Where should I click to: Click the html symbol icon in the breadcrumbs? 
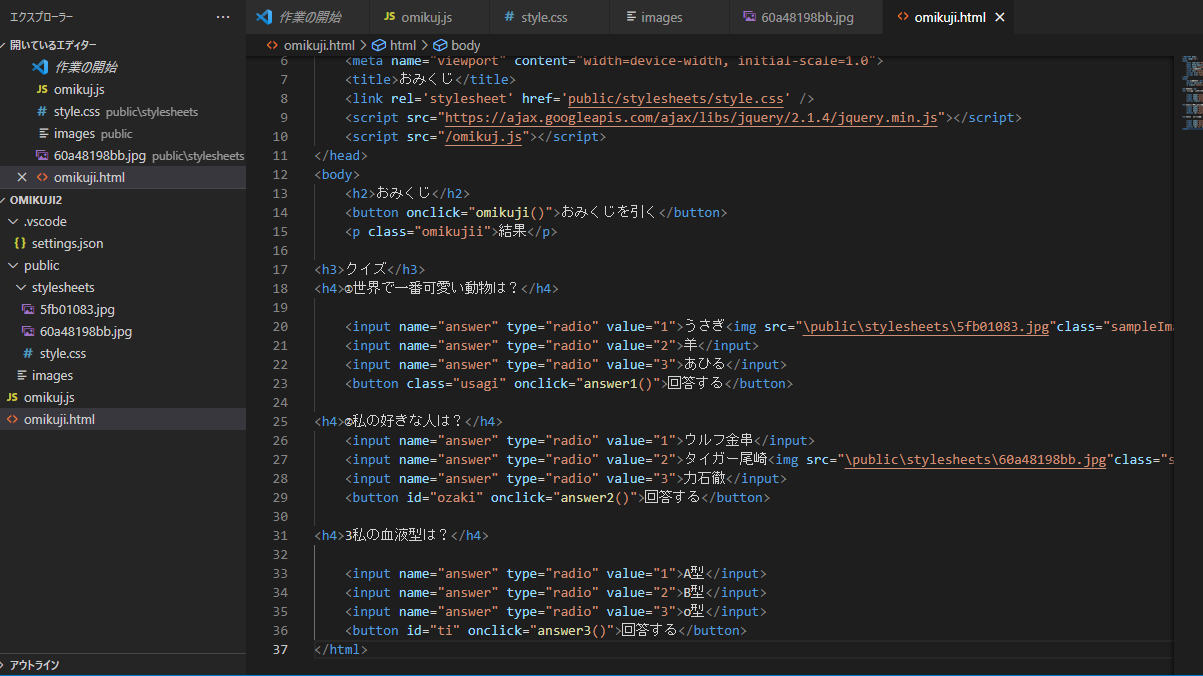pos(378,45)
